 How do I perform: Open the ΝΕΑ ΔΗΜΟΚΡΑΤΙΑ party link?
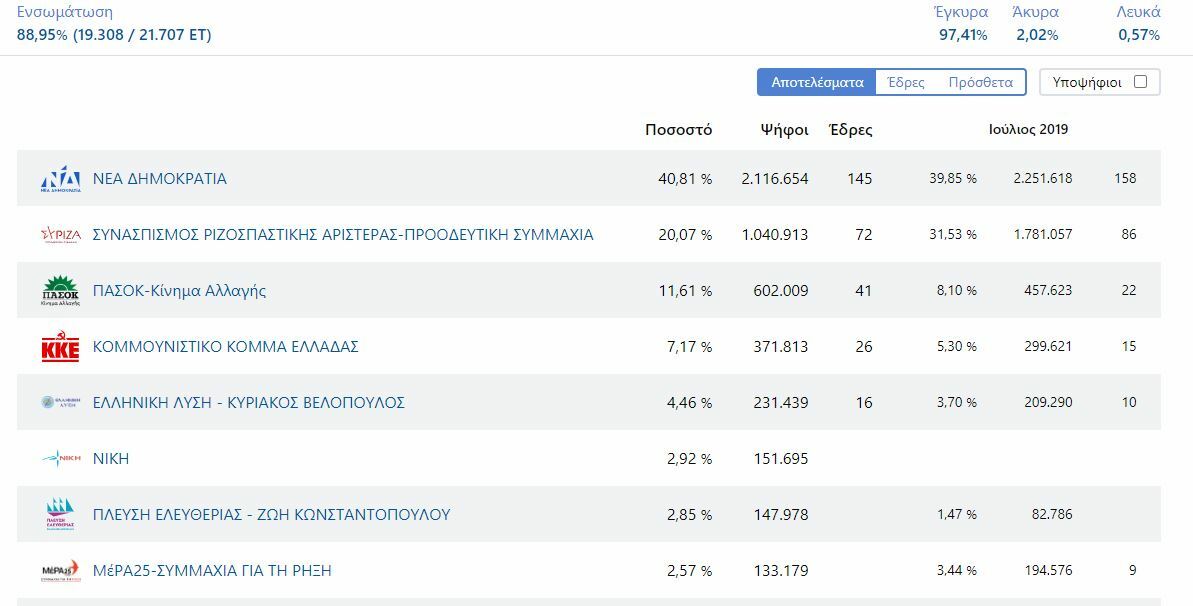(160, 179)
